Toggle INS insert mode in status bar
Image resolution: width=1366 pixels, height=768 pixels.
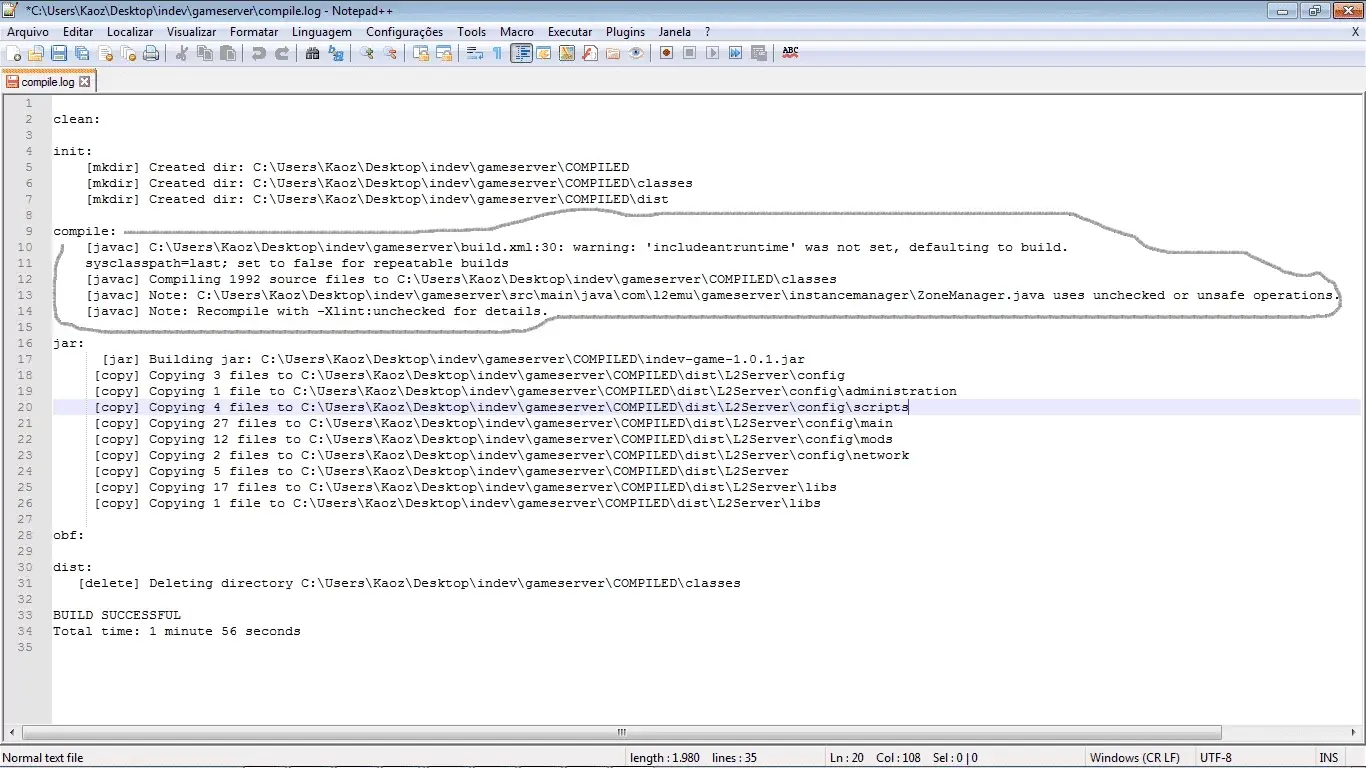pyautogui.click(x=1329, y=758)
